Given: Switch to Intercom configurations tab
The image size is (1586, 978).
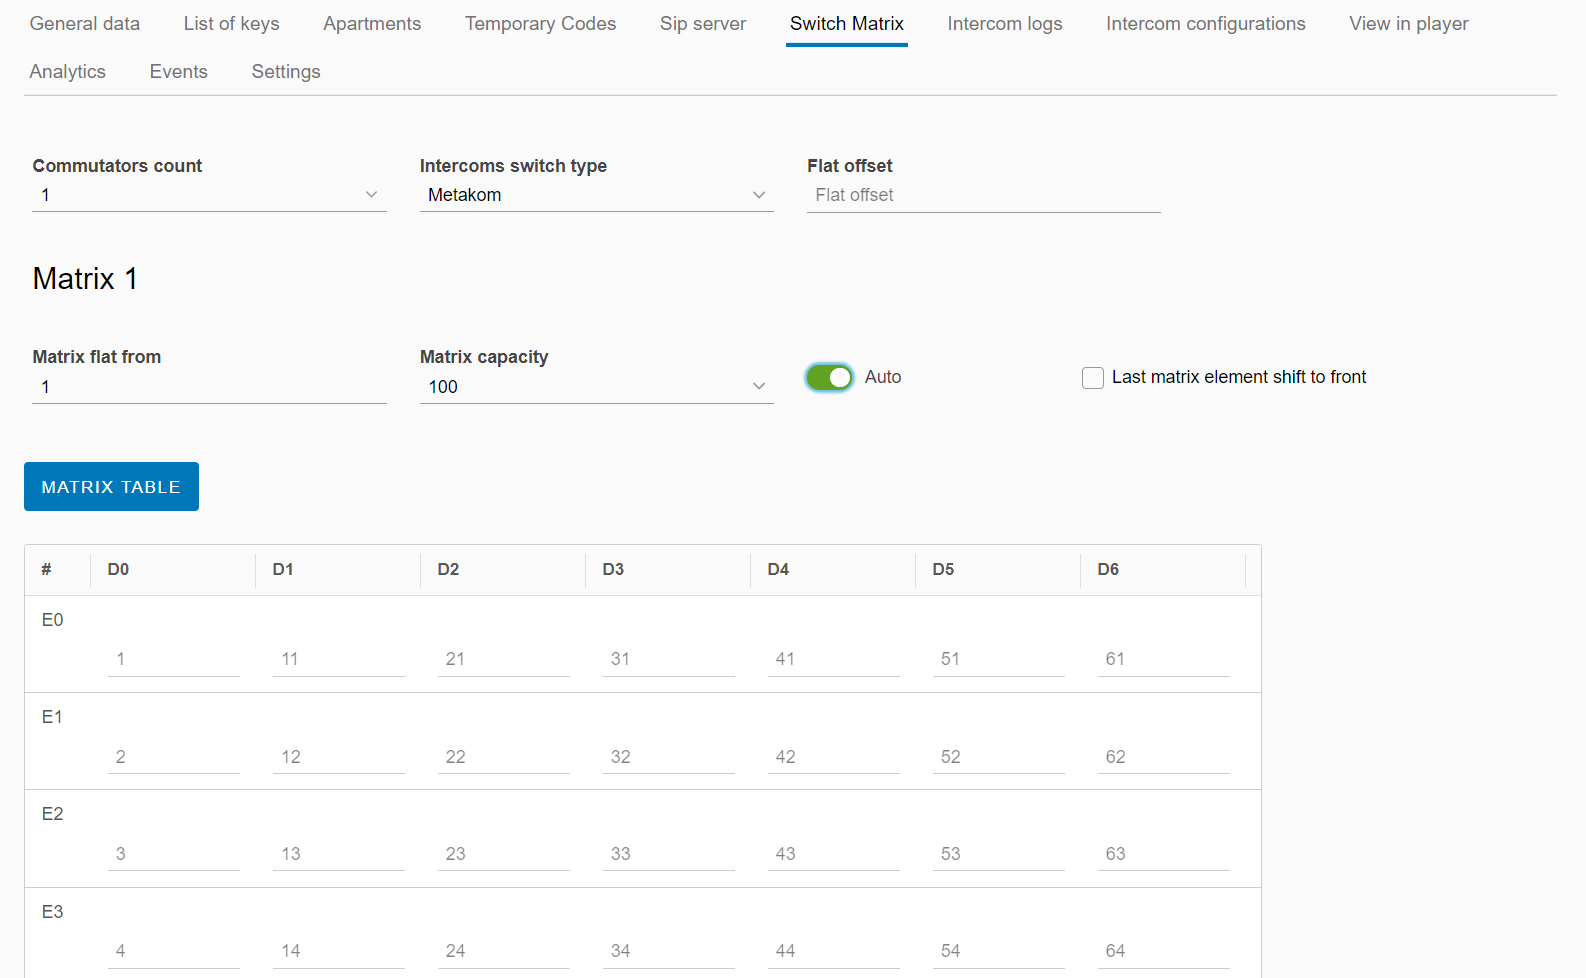Looking at the screenshot, I should coord(1205,24).
